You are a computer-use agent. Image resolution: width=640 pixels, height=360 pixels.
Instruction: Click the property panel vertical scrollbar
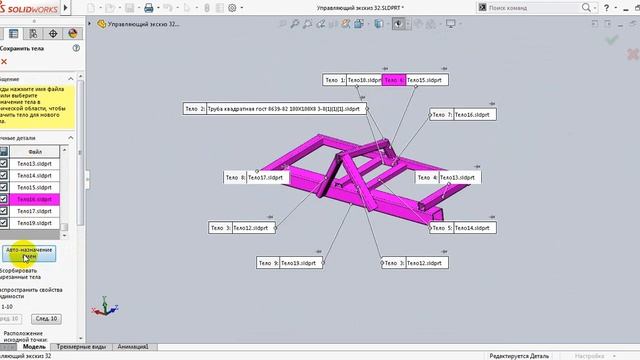click(x=80, y=153)
